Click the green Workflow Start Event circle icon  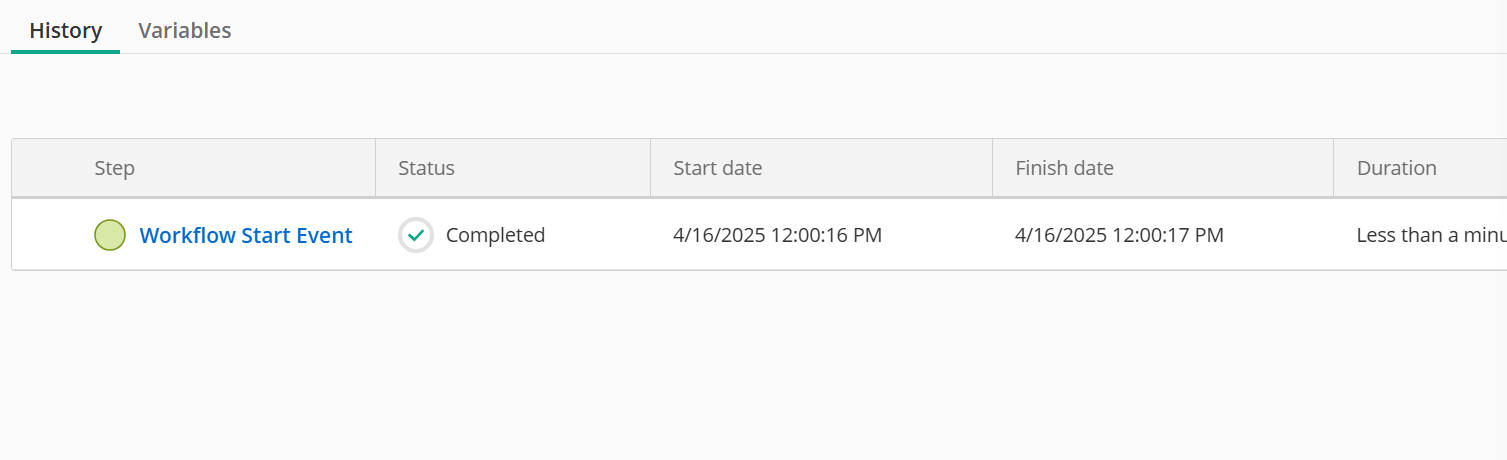[110, 235]
